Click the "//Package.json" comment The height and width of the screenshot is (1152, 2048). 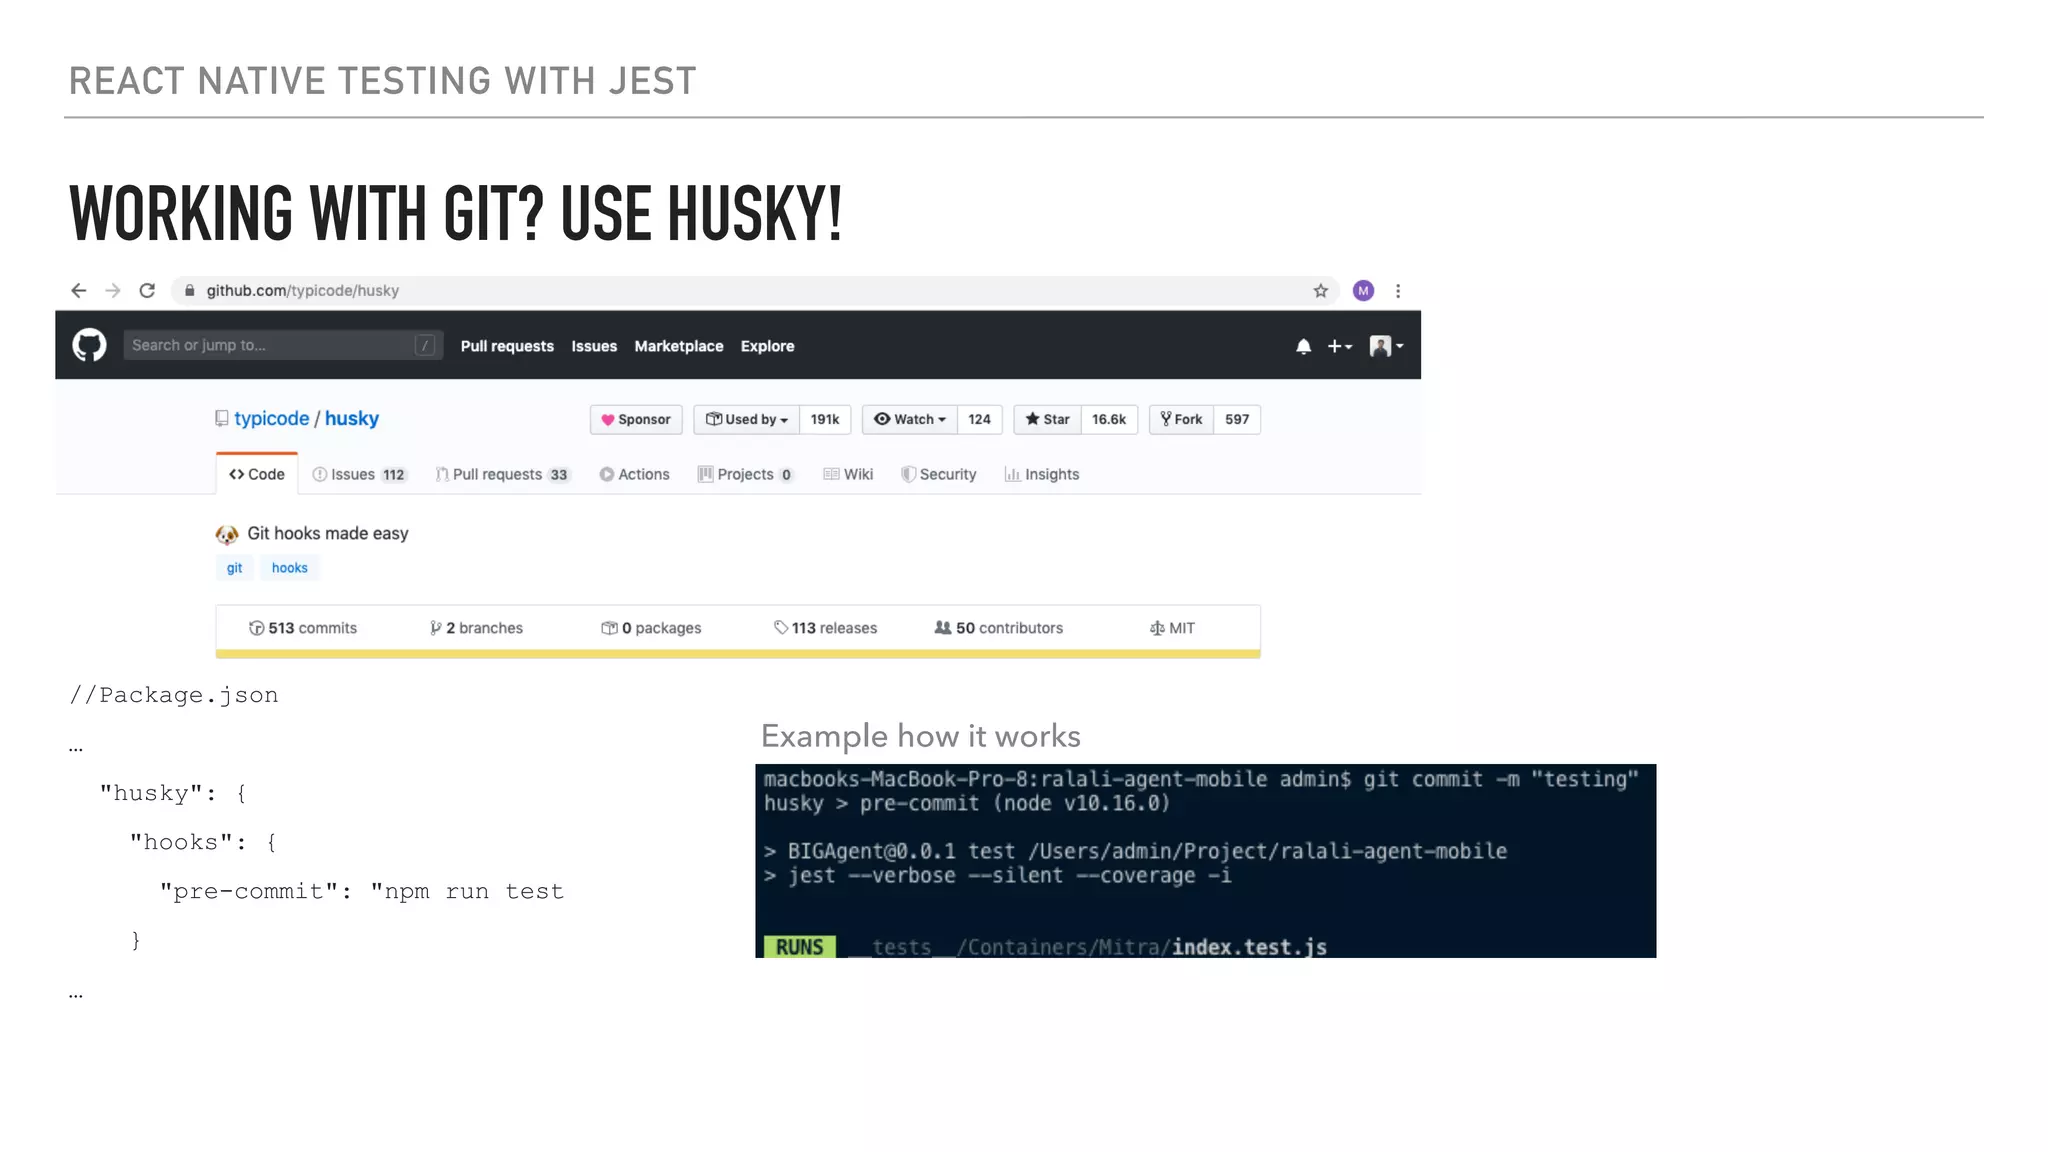[x=174, y=695]
